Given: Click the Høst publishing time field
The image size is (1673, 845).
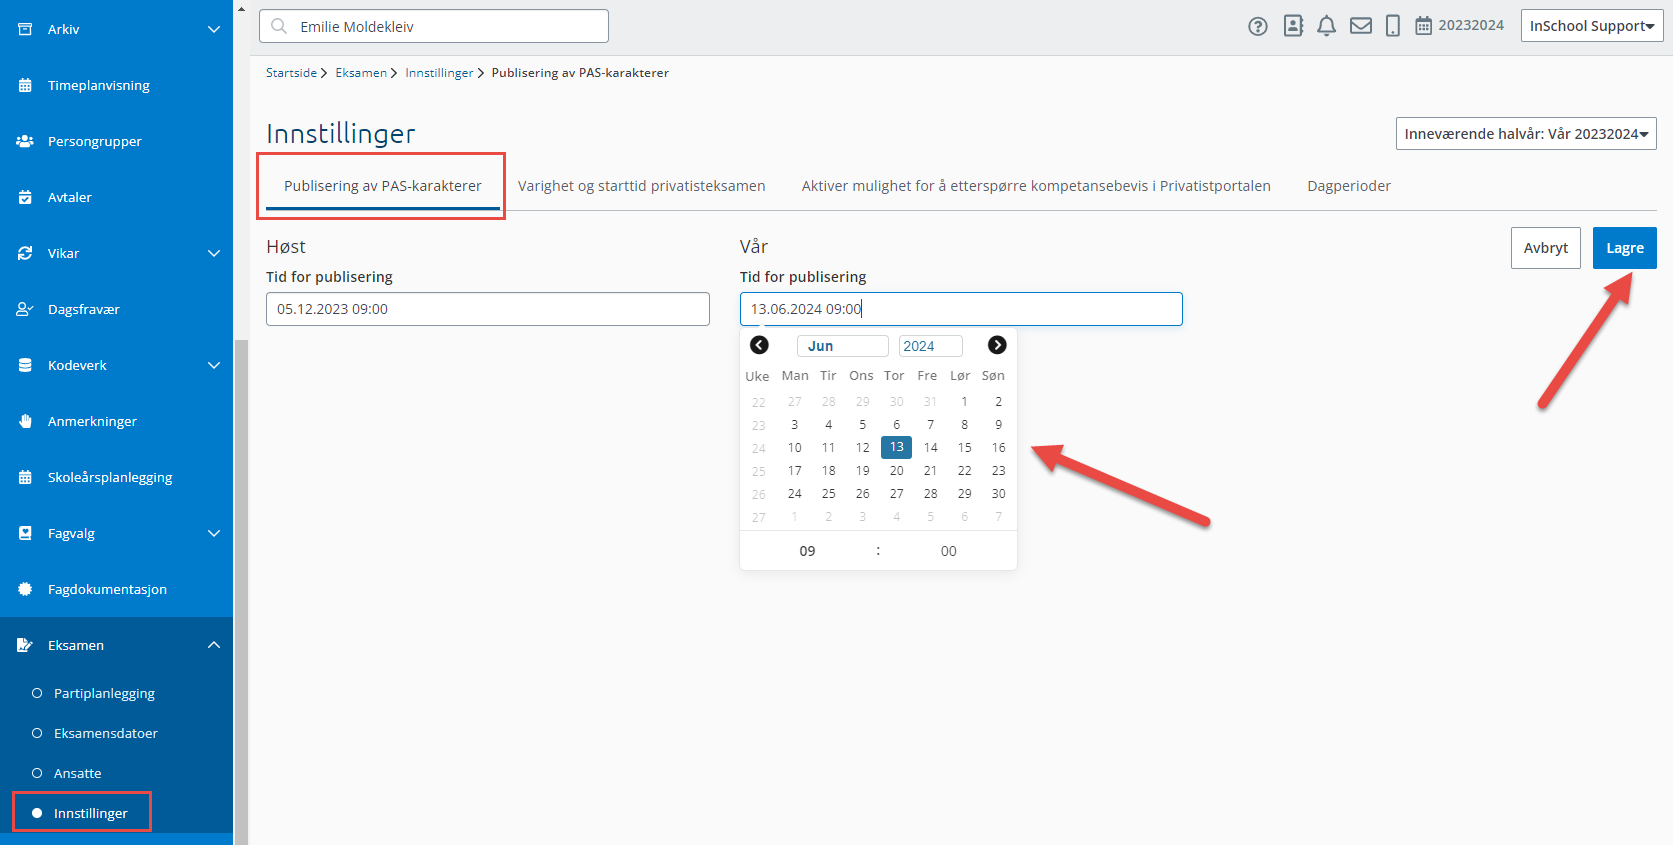Looking at the screenshot, I should (487, 309).
